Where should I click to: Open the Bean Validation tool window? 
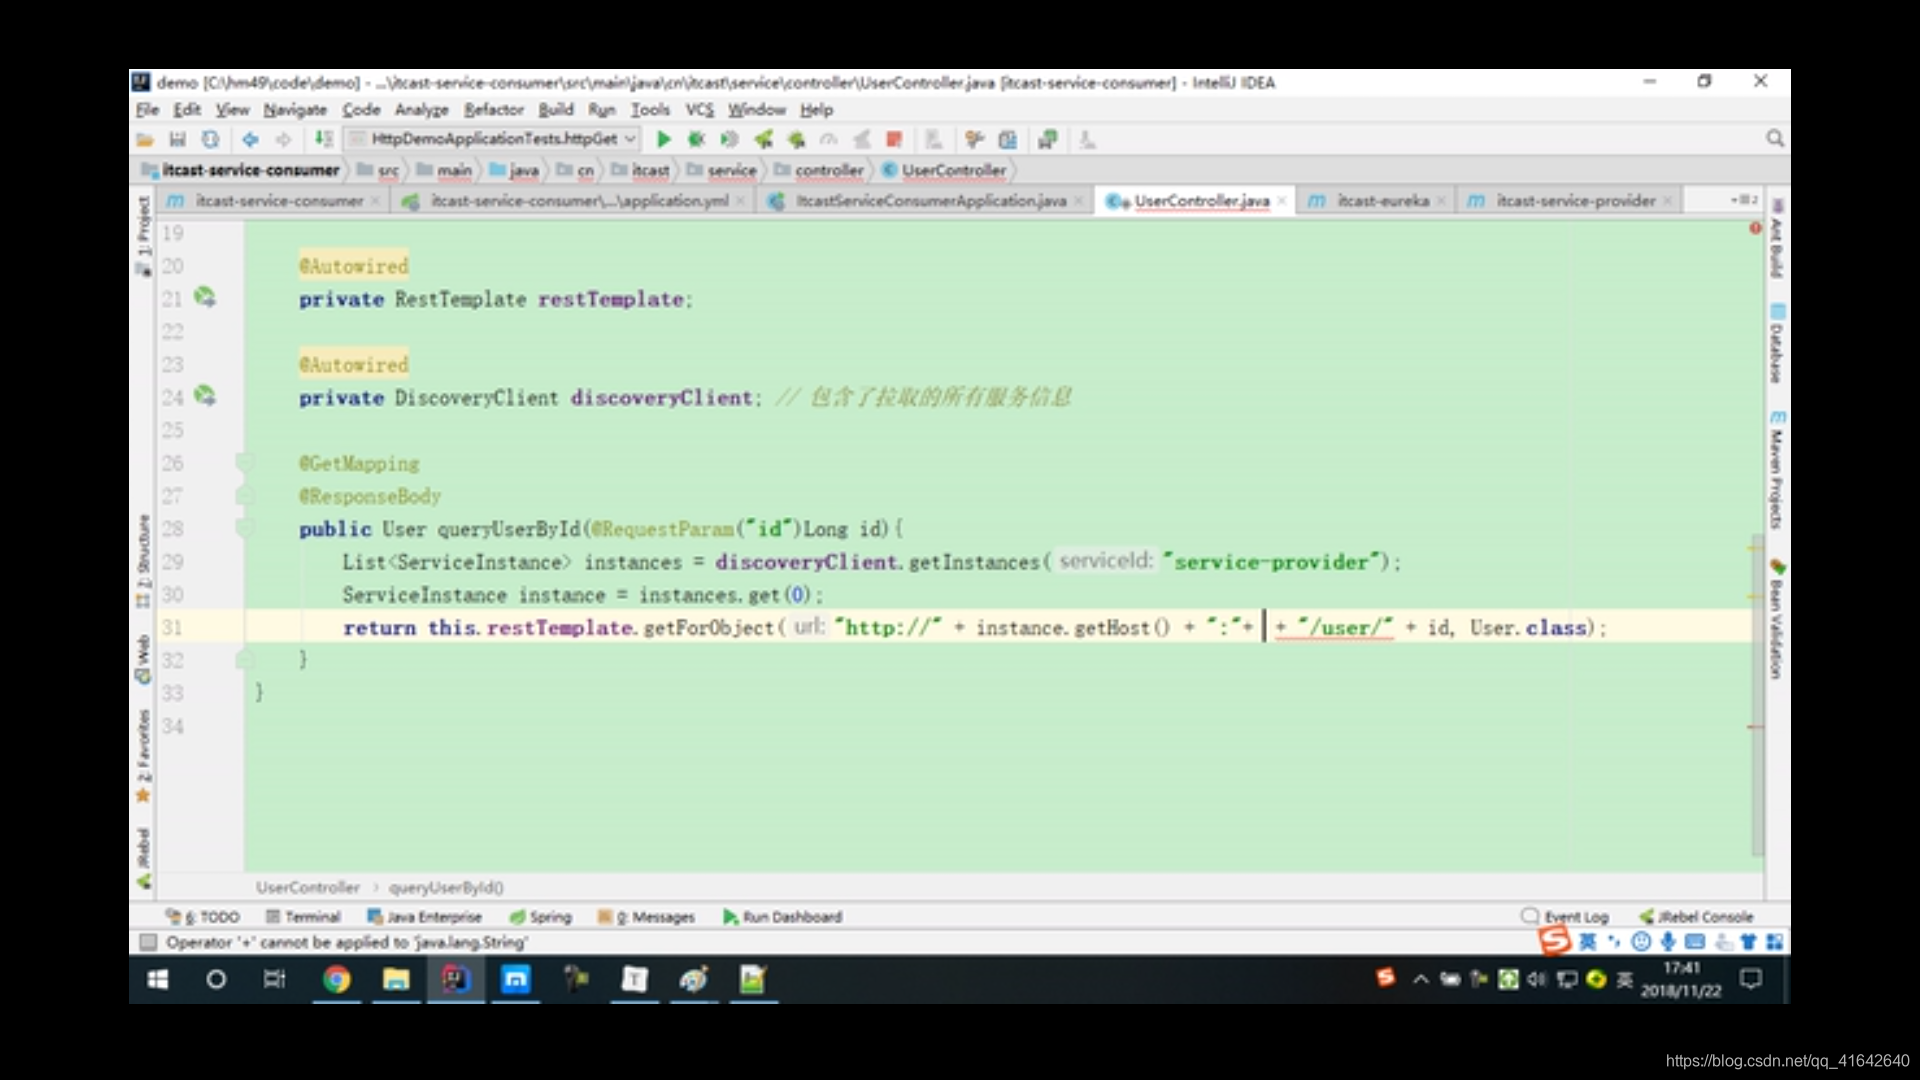coord(1777,619)
